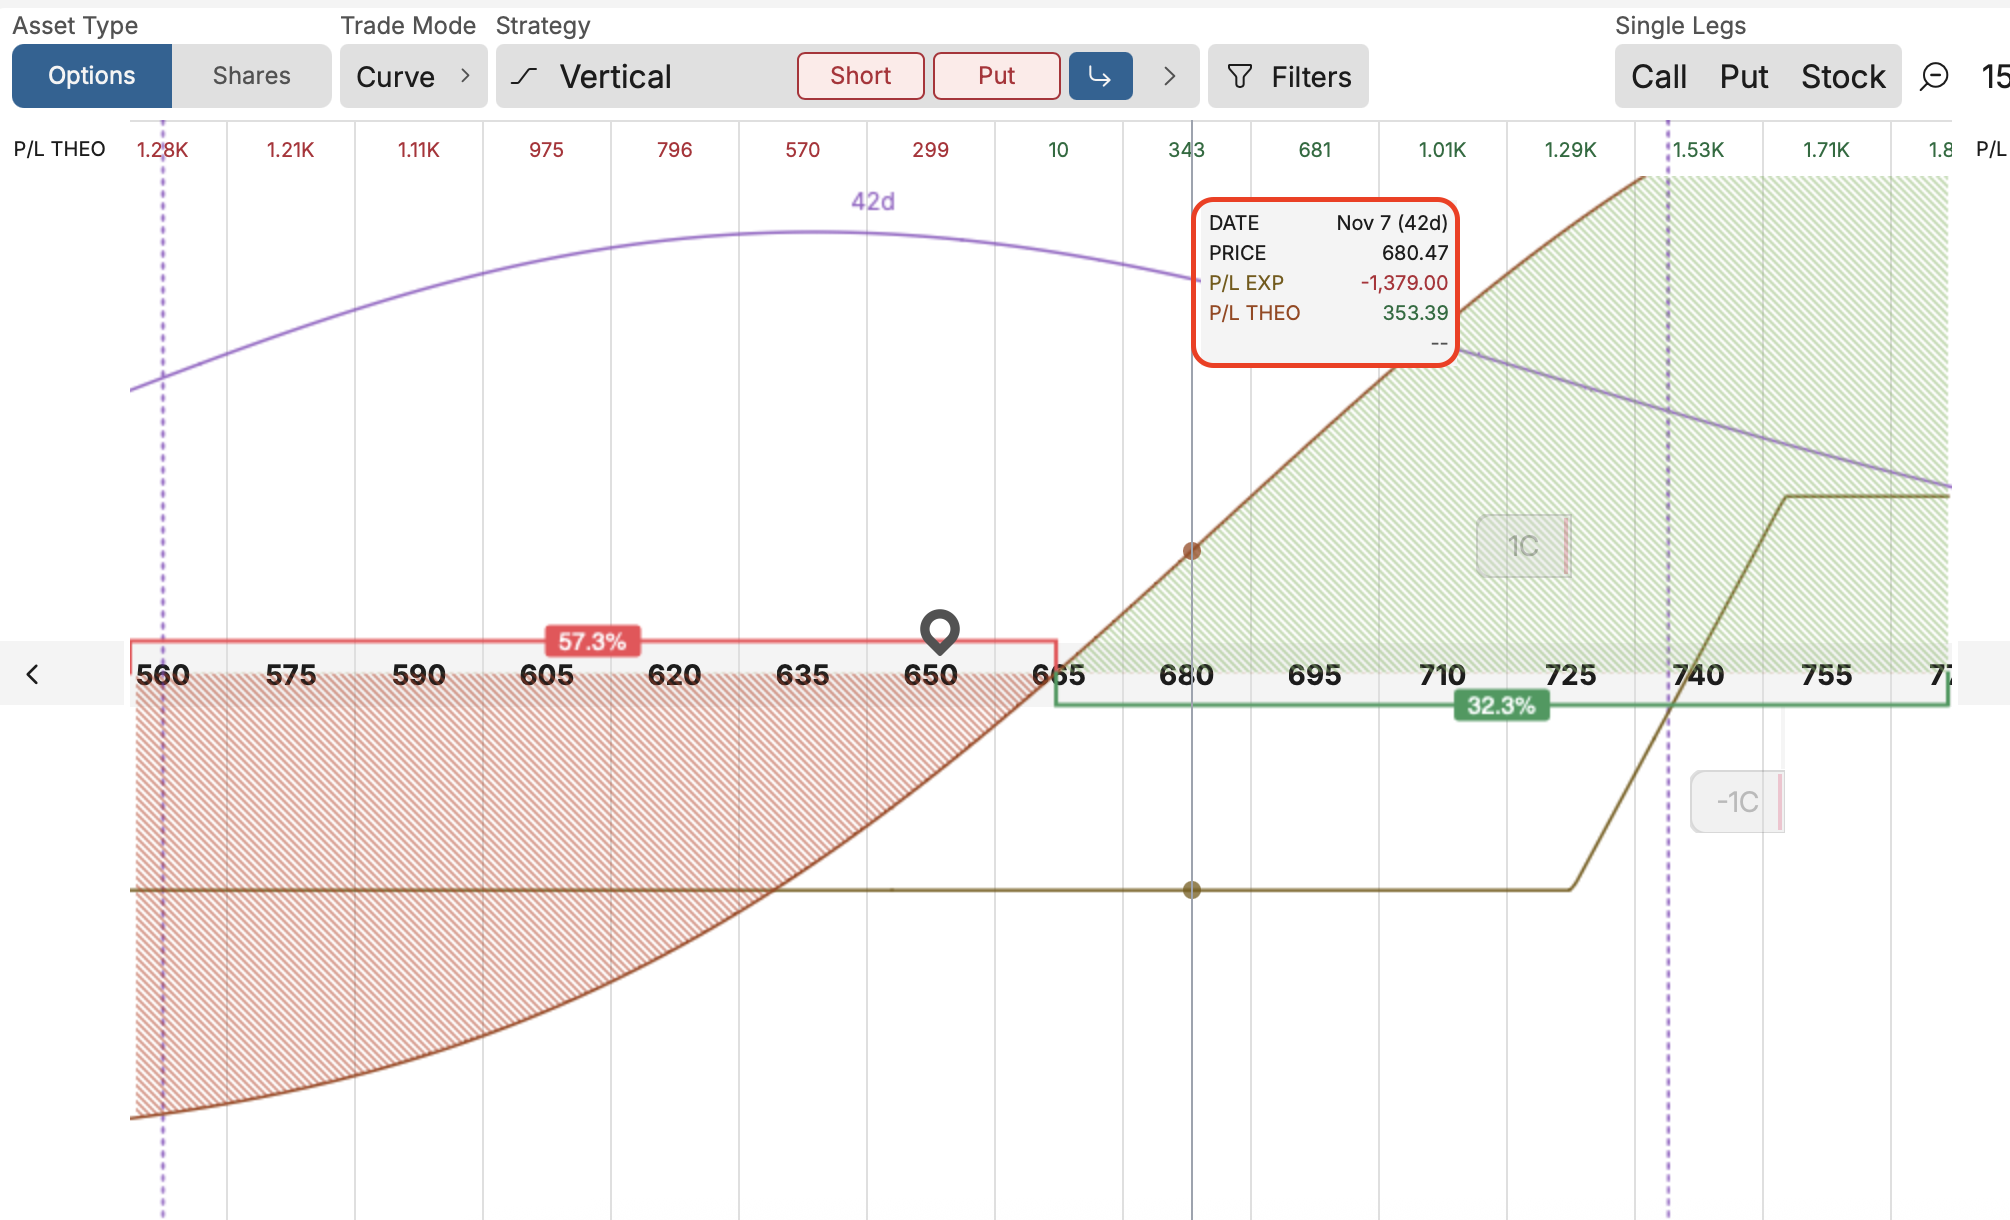Toggle the Put option type

(996, 76)
